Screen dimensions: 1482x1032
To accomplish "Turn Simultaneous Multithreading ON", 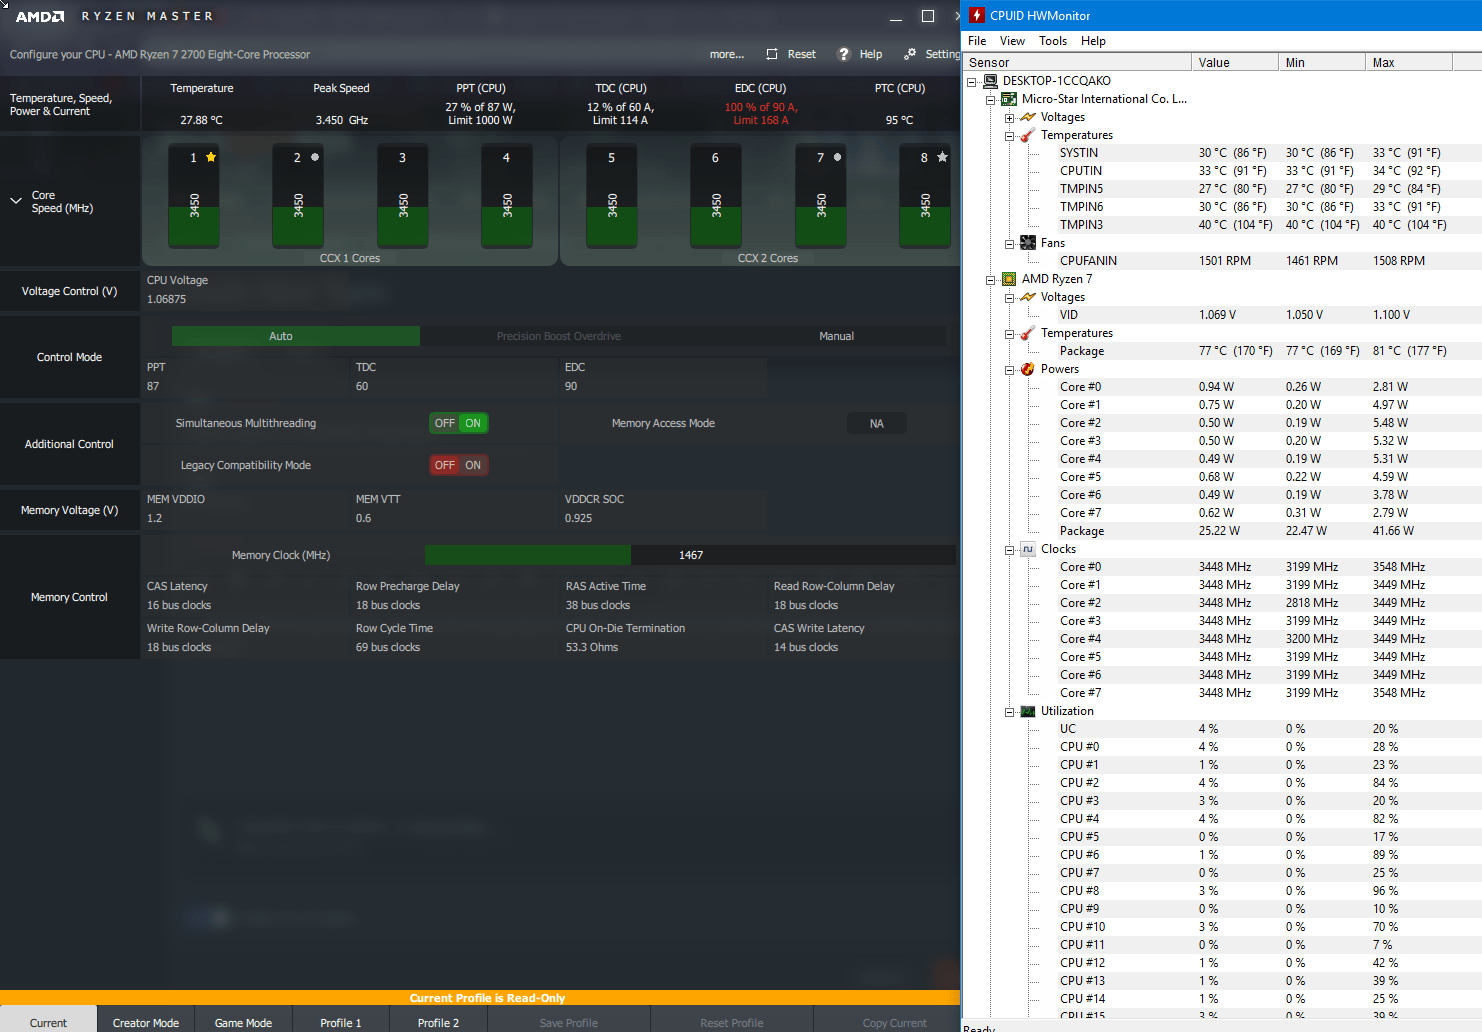I will tap(473, 423).
